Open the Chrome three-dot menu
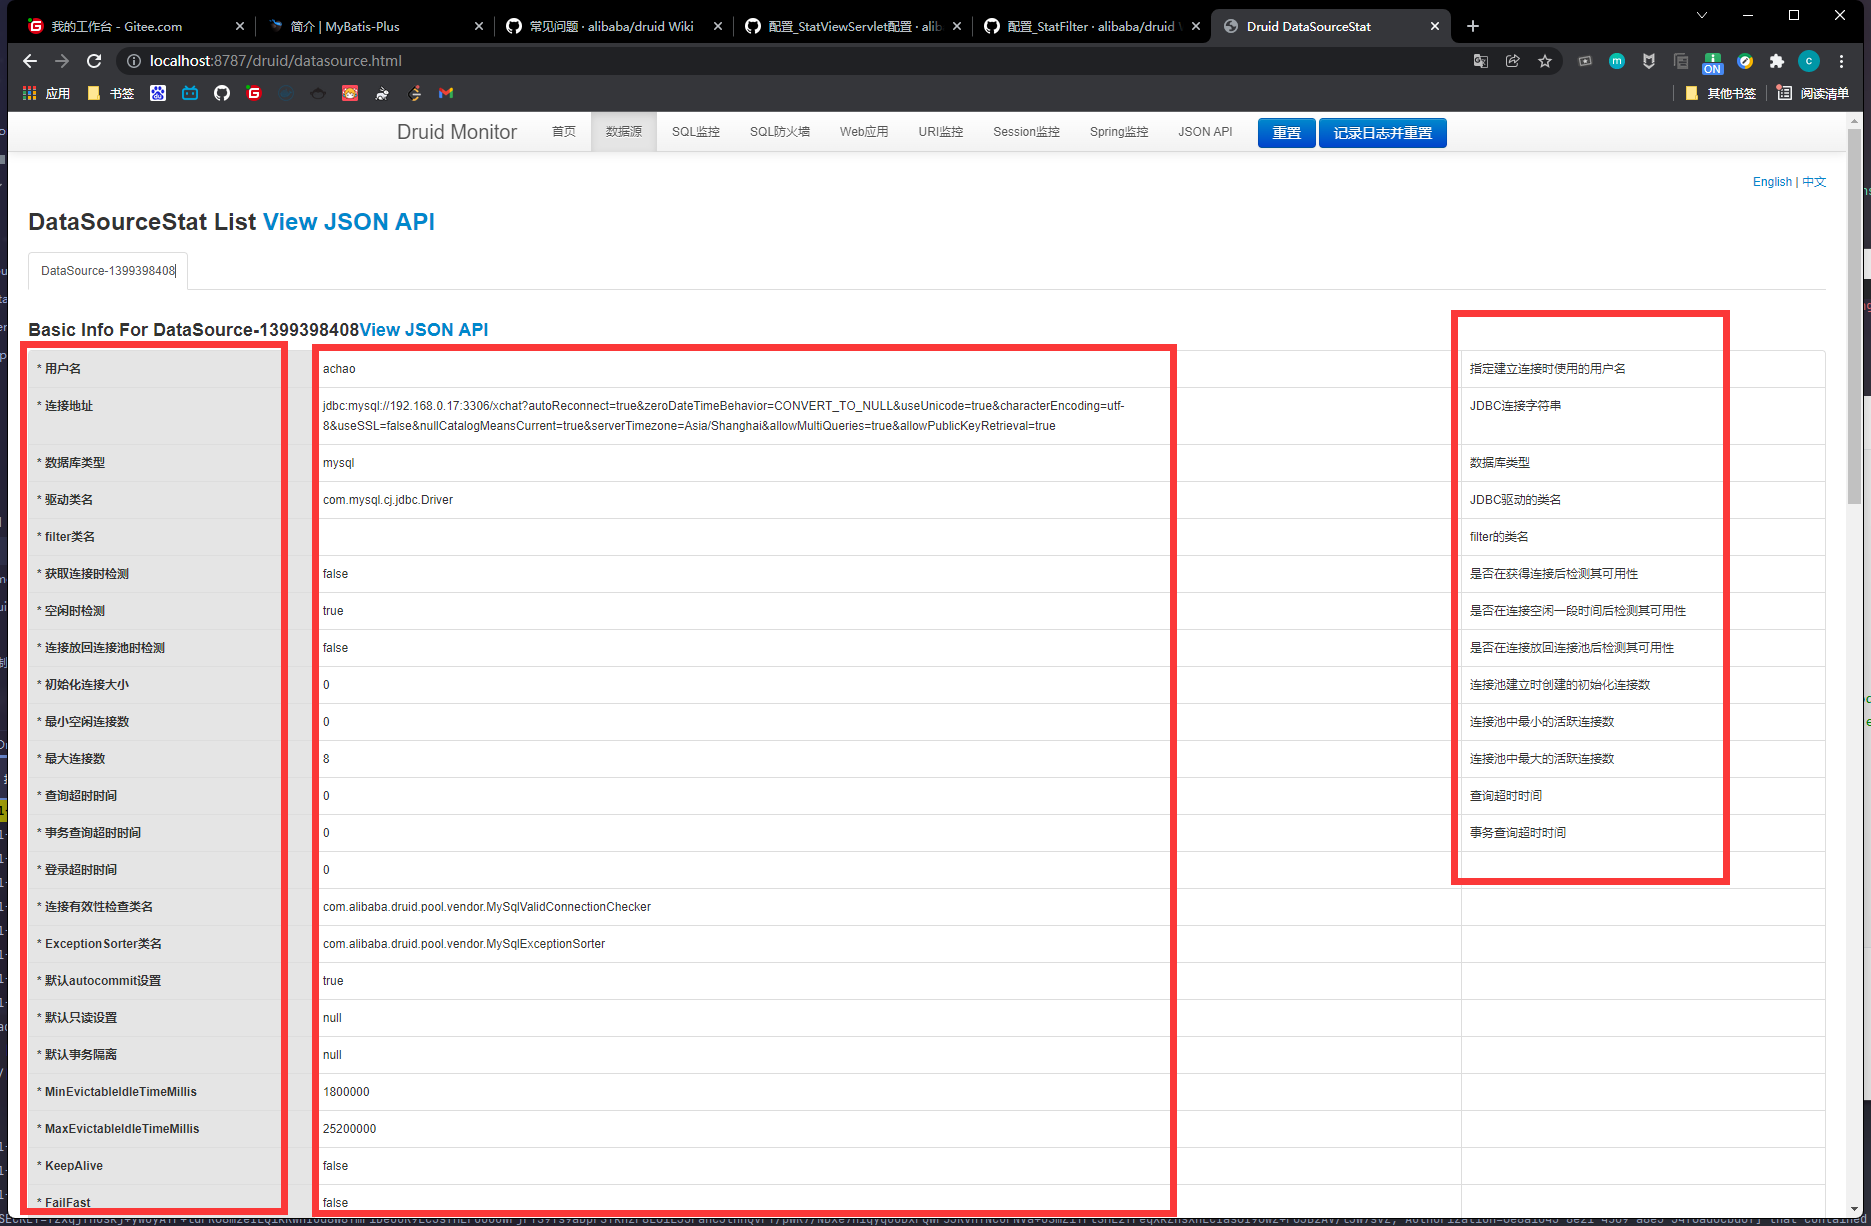Viewport: 1871px width, 1226px height. (x=1841, y=61)
